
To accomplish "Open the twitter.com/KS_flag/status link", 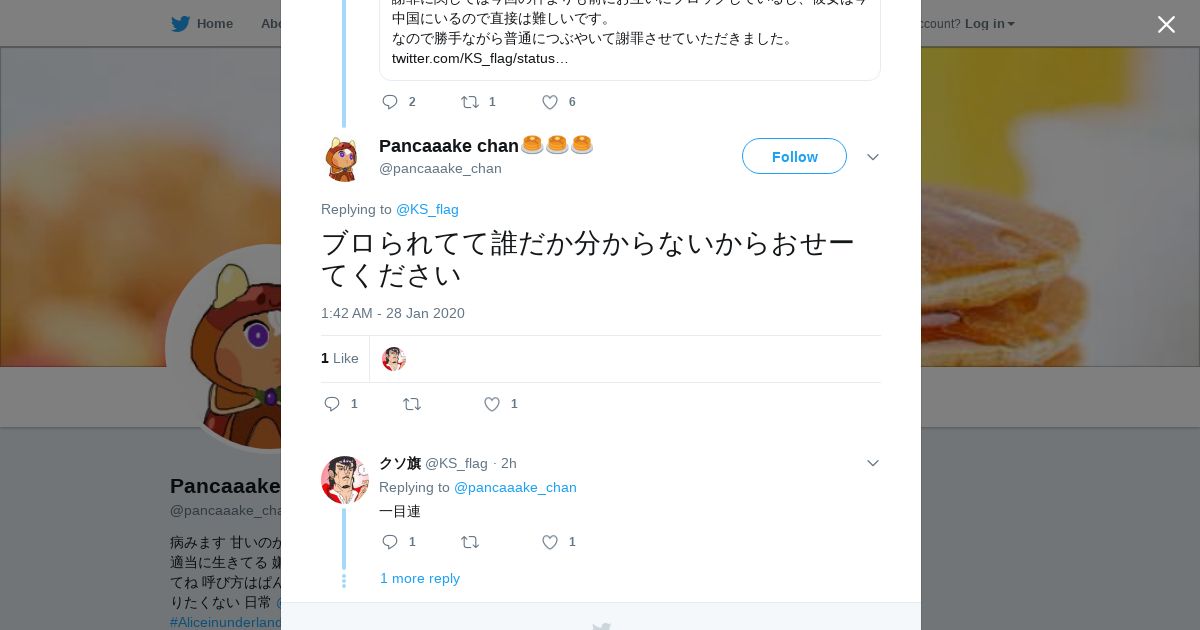I will coord(480,58).
